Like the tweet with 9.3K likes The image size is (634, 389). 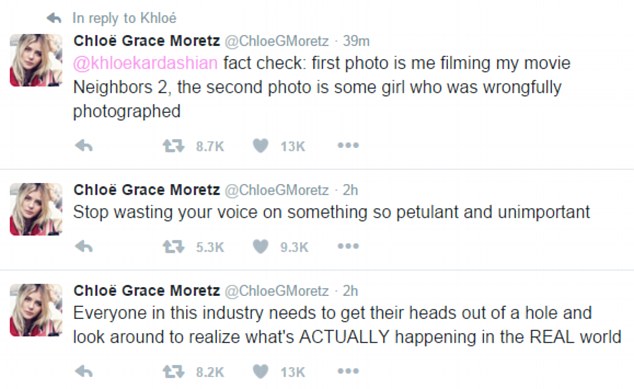point(261,246)
